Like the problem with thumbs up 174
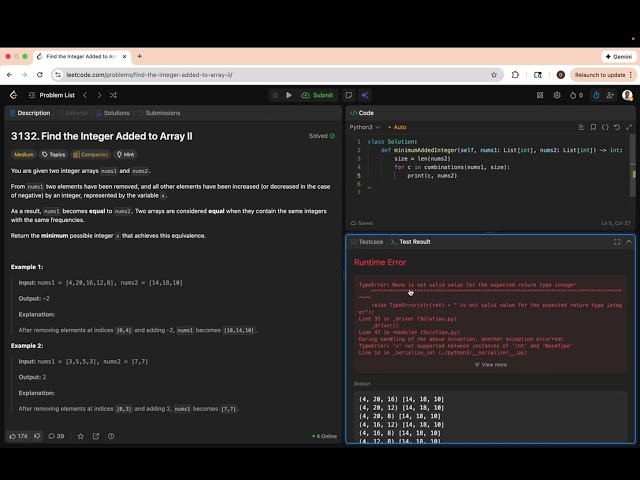Image resolution: width=640 pixels, height=480 pixels. tap(18, 436)
